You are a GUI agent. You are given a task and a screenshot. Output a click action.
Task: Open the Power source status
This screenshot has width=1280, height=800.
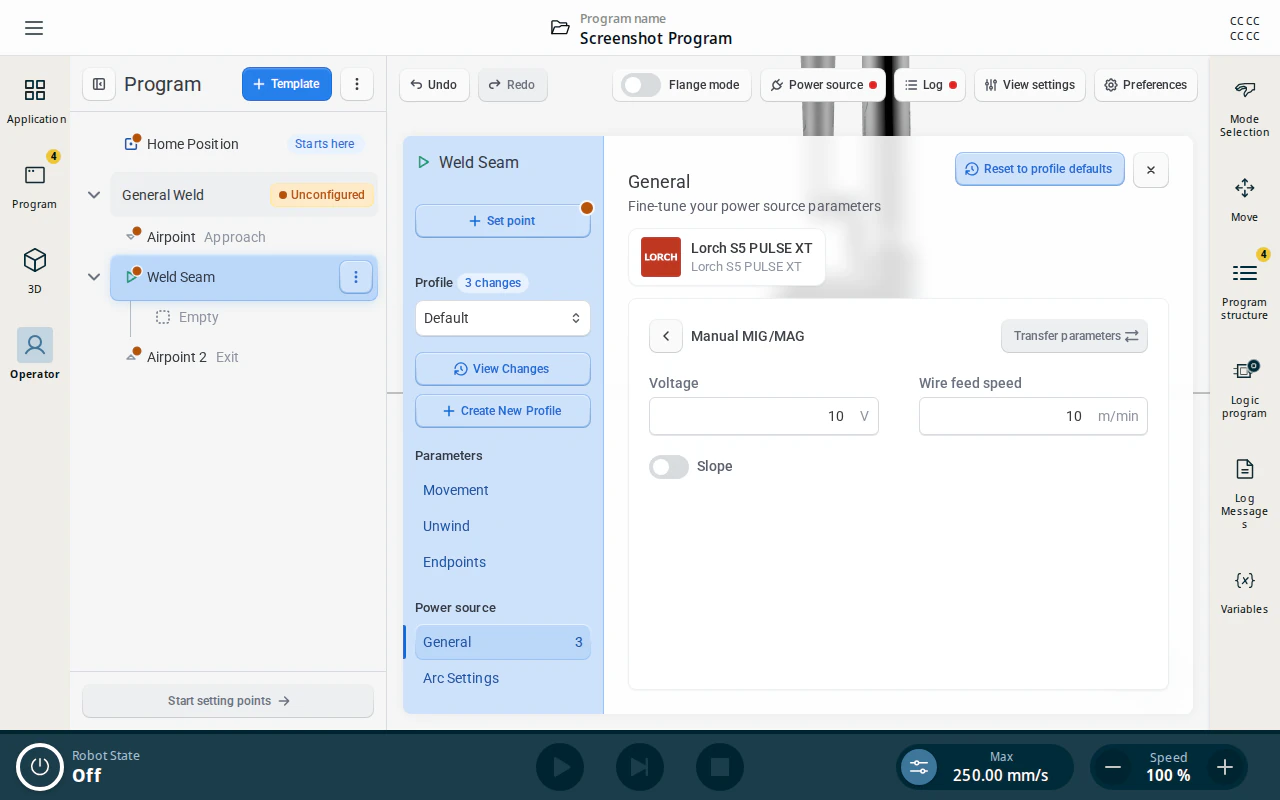click(x=823, y=85)
